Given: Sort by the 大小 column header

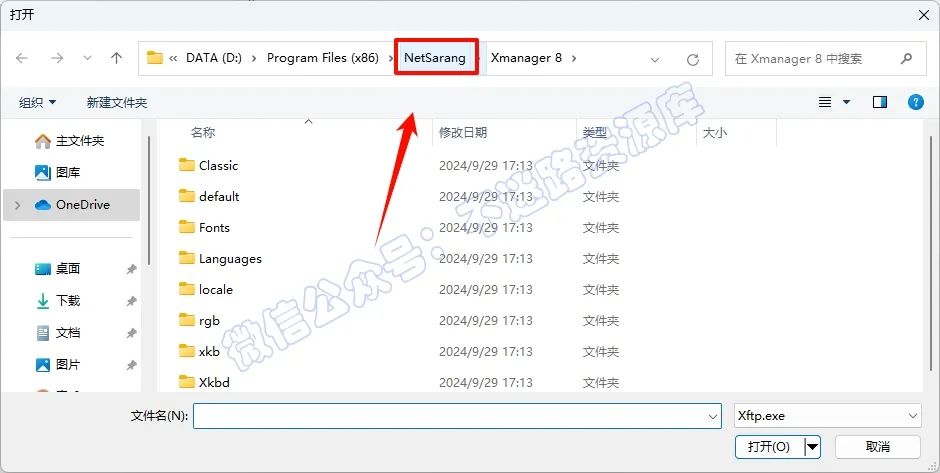Looking at the screenshot, I should 715,133.
